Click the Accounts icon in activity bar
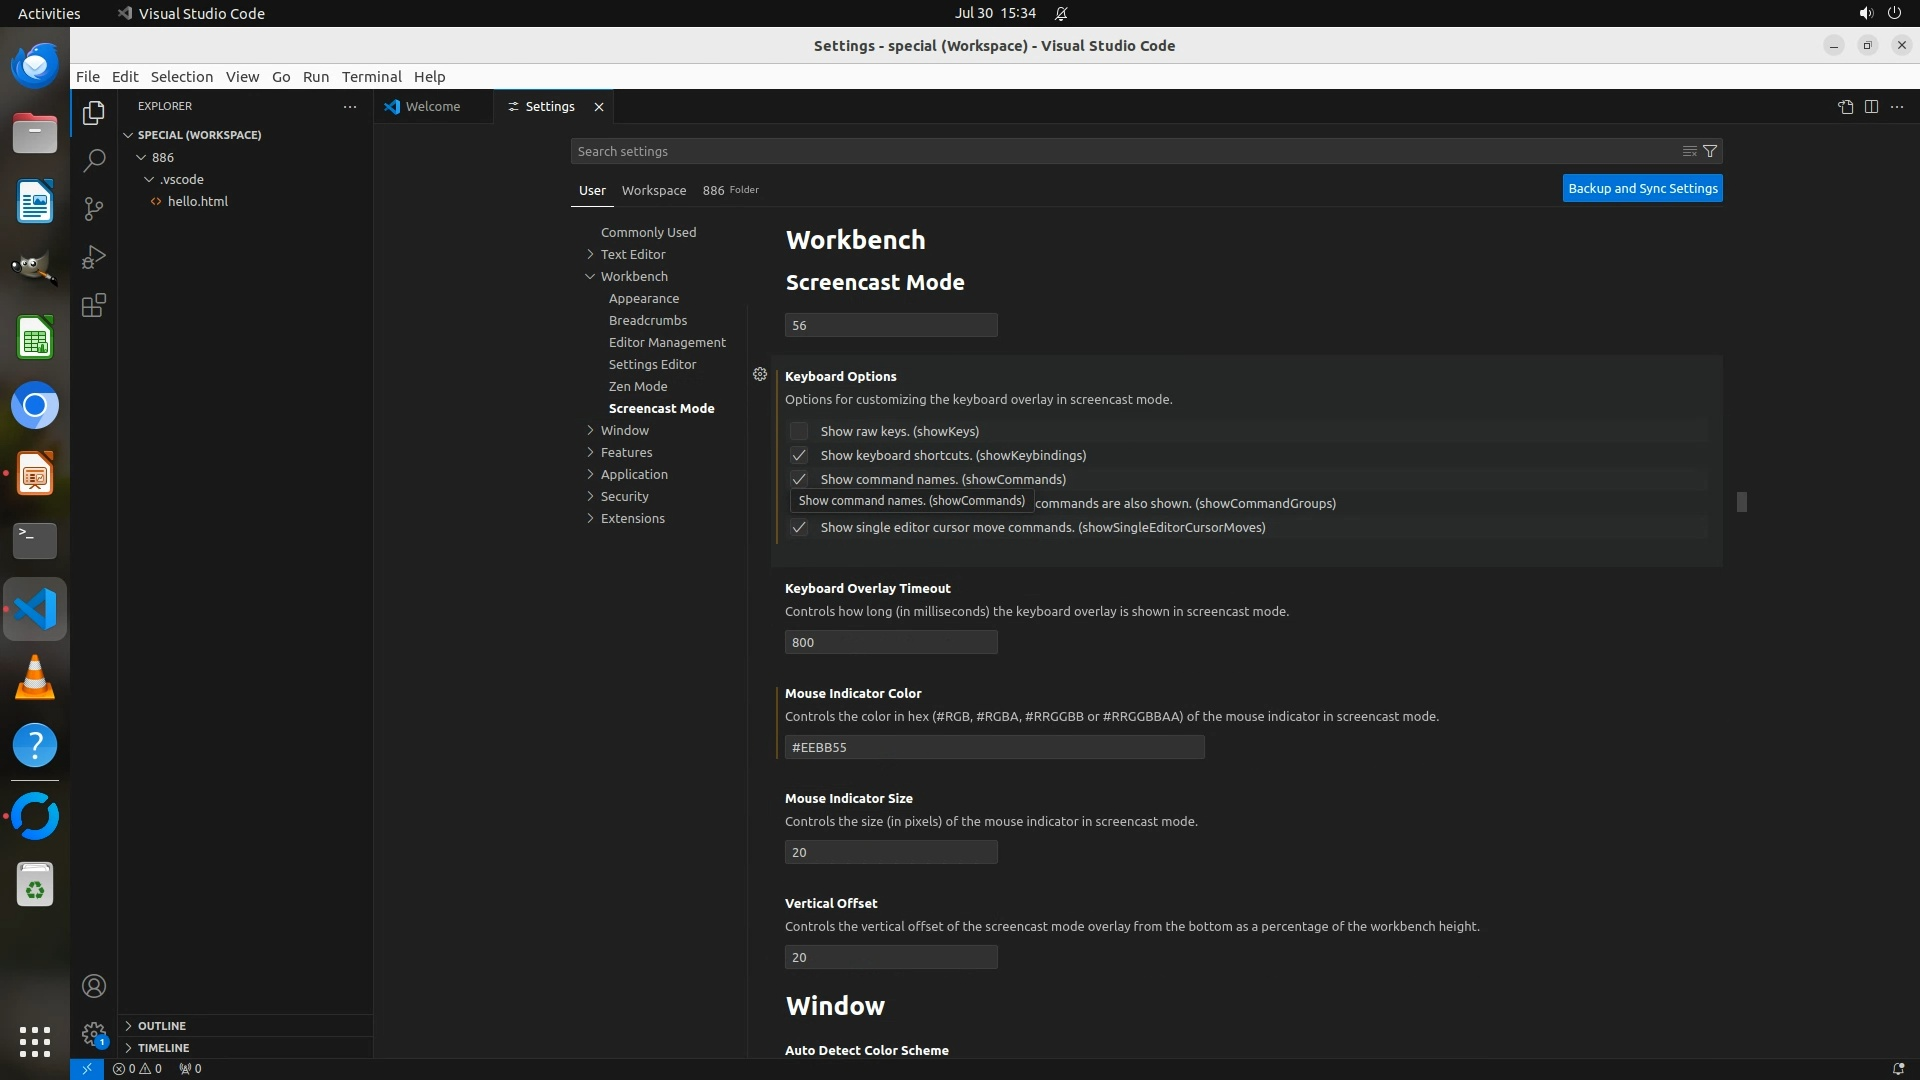The height and width of the screenshot is (1080, 1920). click(x=94, y=986)
